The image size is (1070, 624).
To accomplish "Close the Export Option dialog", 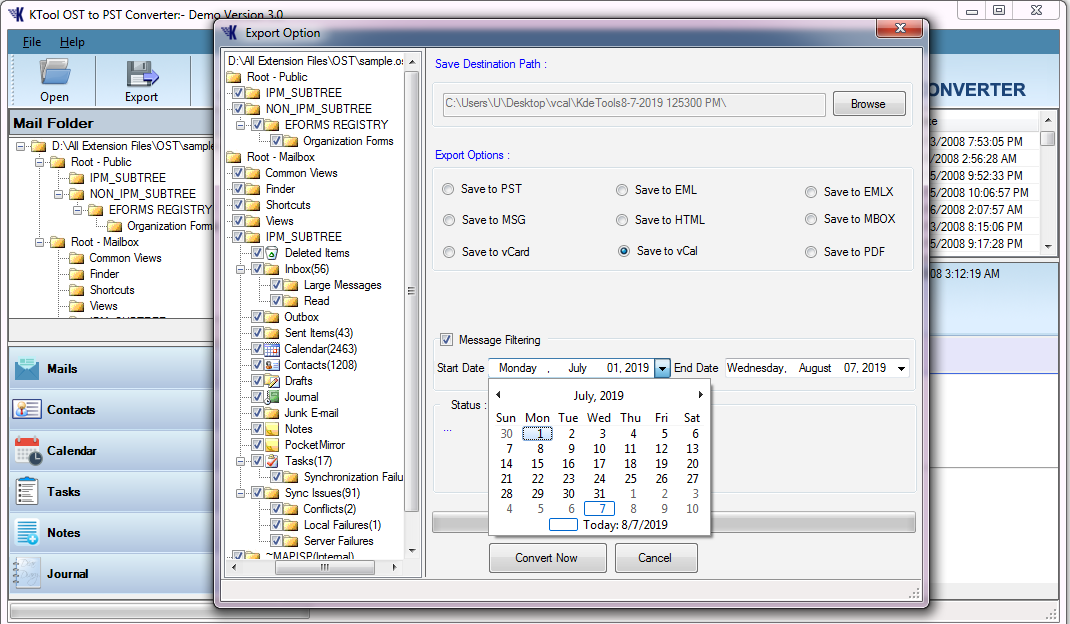I will click(900, 28).
